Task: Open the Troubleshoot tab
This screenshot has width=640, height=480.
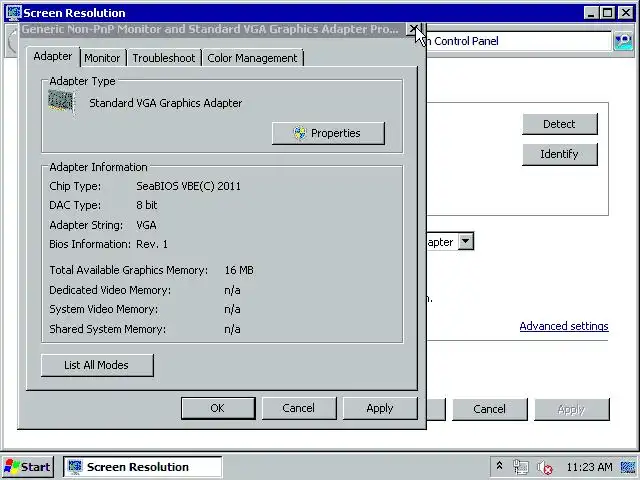Action: click(x=164, y=58)
